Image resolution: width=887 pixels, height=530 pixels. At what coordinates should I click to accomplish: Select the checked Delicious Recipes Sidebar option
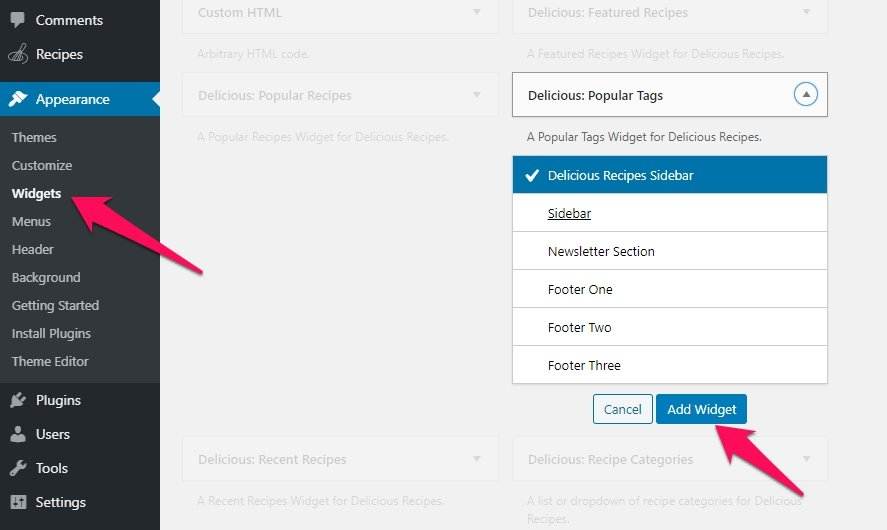click(670, 175)
